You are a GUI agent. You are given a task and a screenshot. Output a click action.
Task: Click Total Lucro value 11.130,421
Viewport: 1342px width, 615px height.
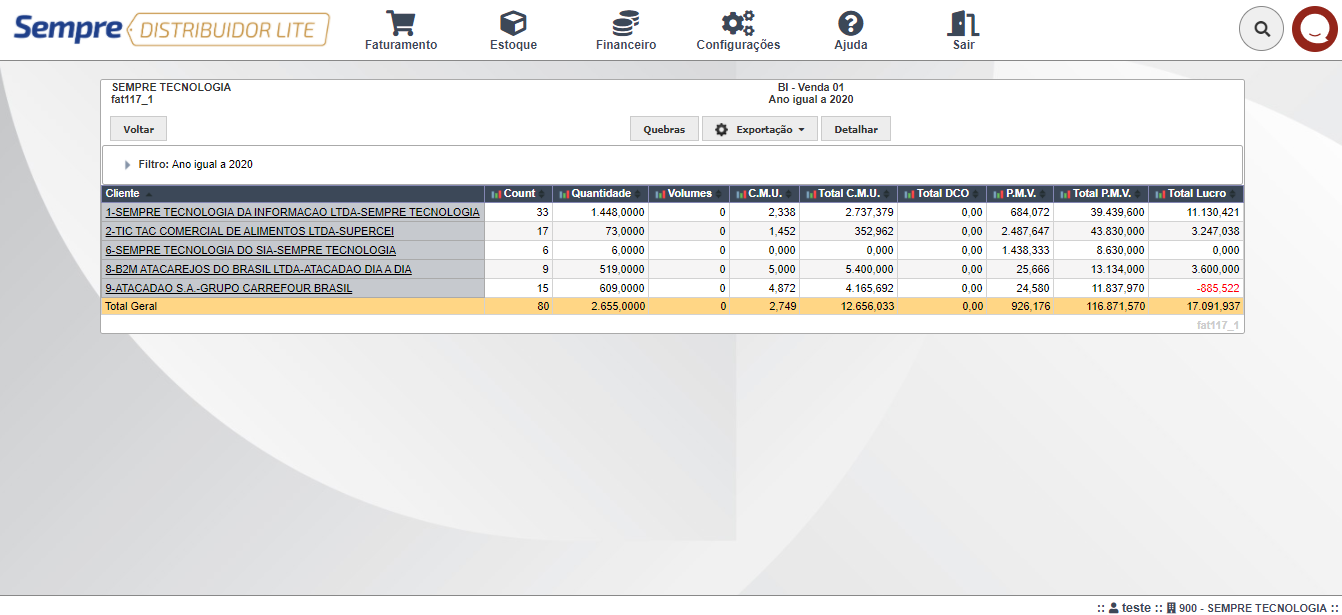[x=1214, y=212]
